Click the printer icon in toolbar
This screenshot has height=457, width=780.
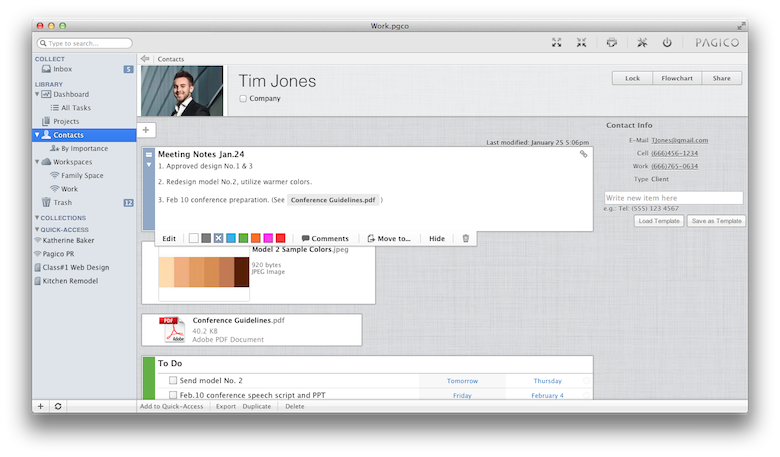tap(611, 43)
